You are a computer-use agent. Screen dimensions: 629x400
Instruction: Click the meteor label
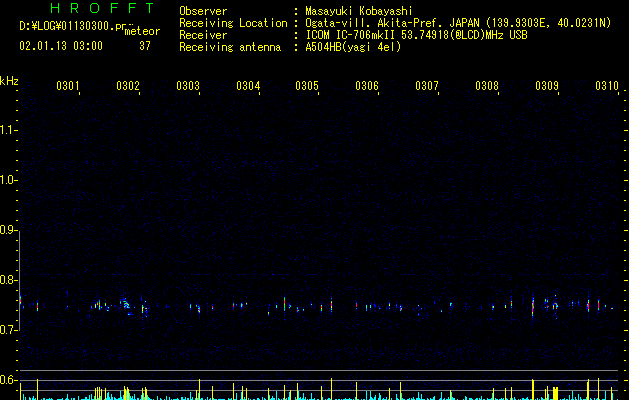142,31
